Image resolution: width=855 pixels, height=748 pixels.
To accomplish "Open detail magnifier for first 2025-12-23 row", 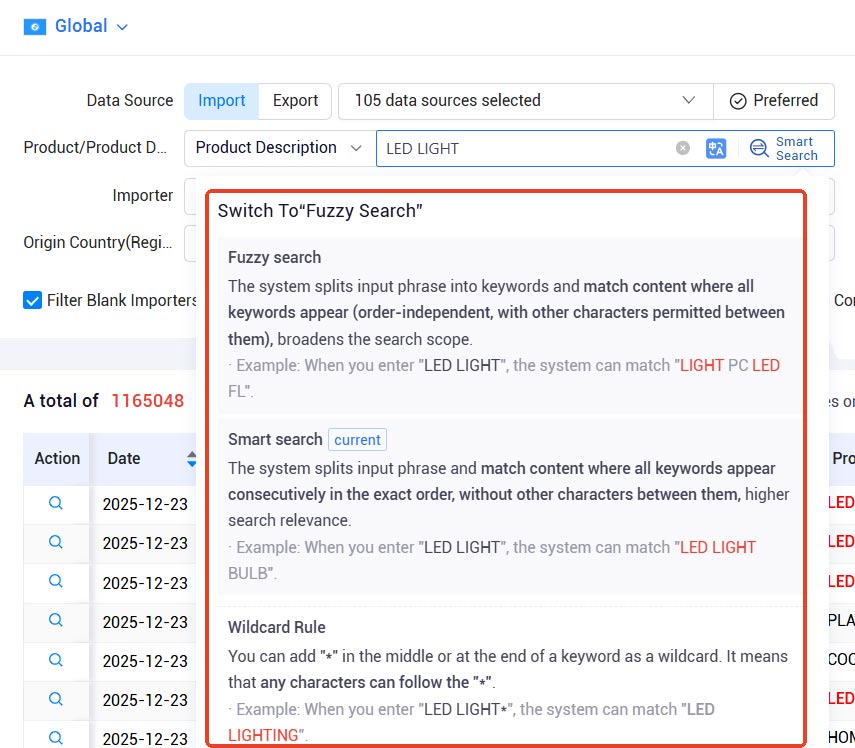I will [x=56, y=503].
